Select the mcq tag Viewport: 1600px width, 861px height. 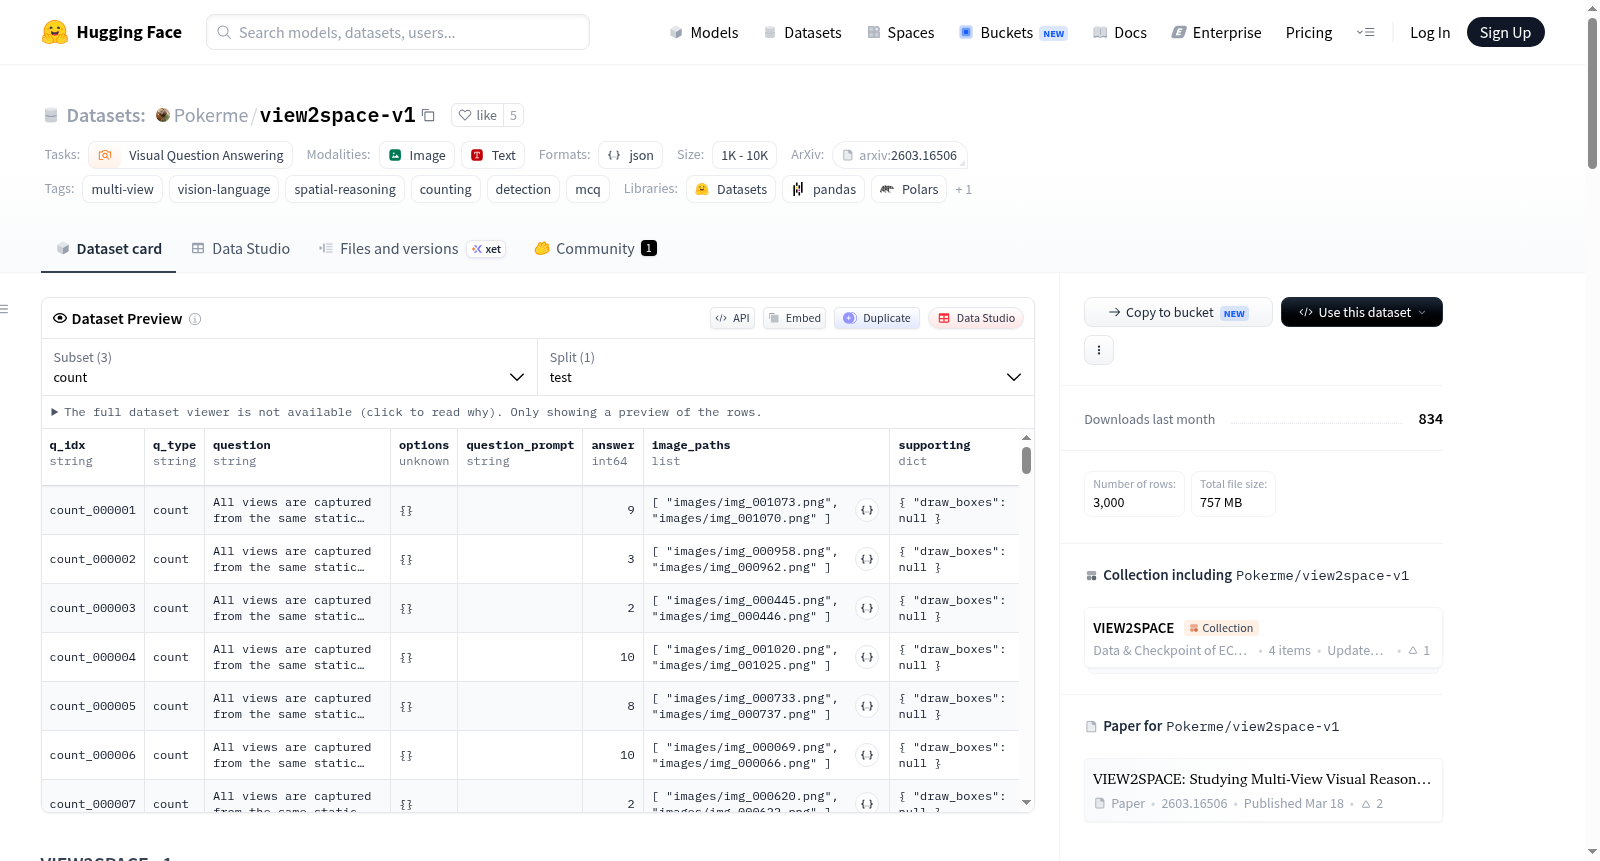[x=588, y=189]
